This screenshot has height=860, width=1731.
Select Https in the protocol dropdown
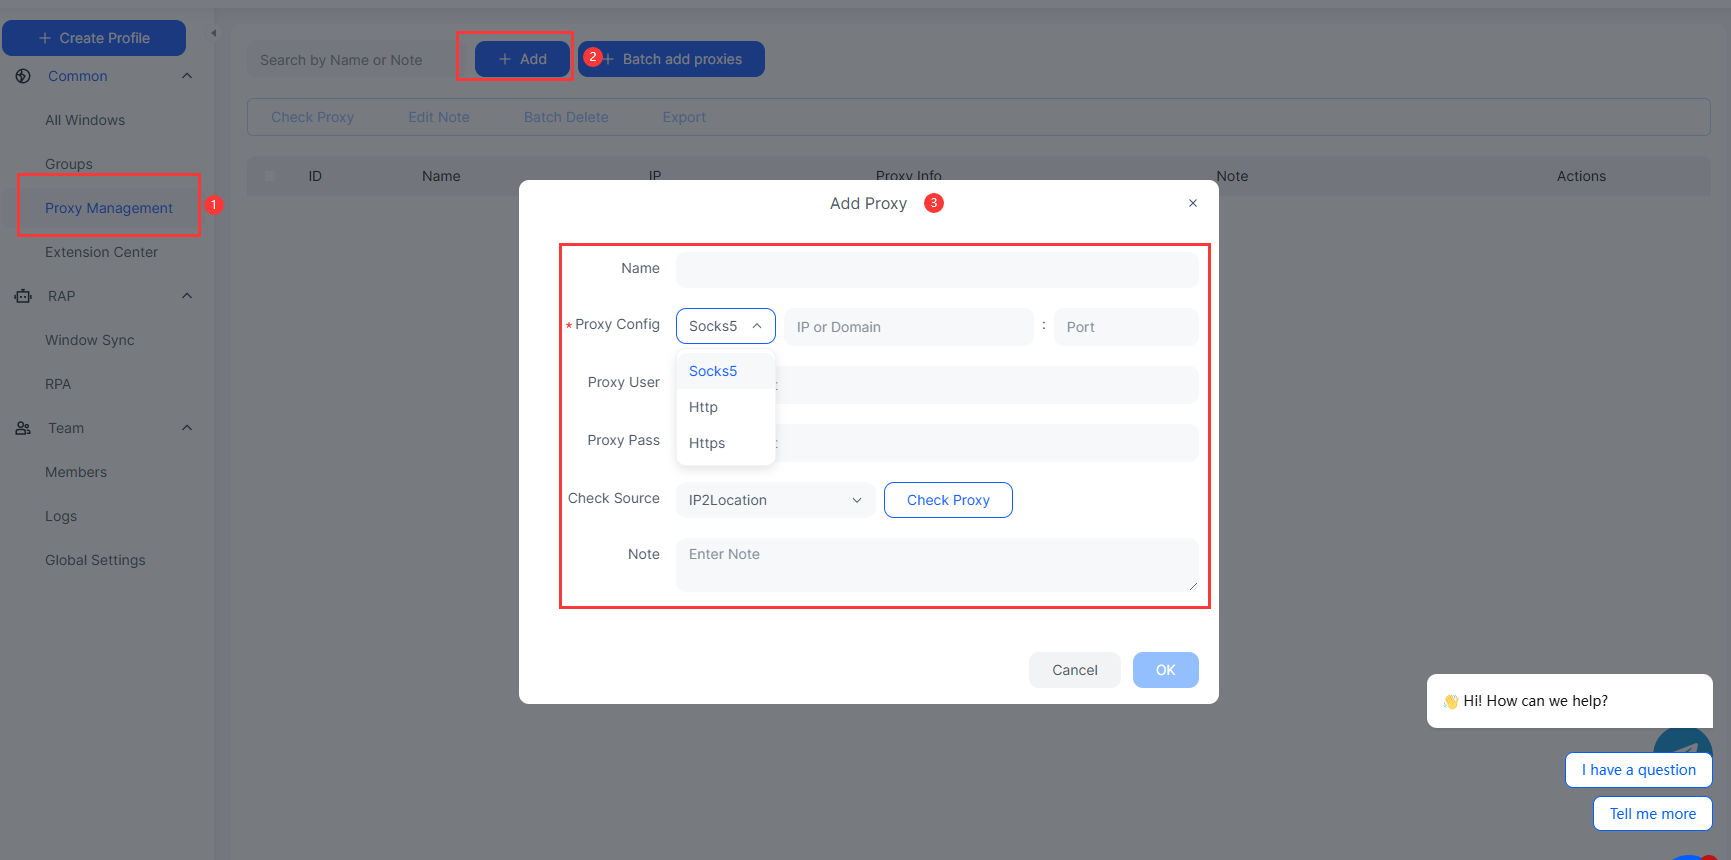pyautogui.click(x=707, y=443)
